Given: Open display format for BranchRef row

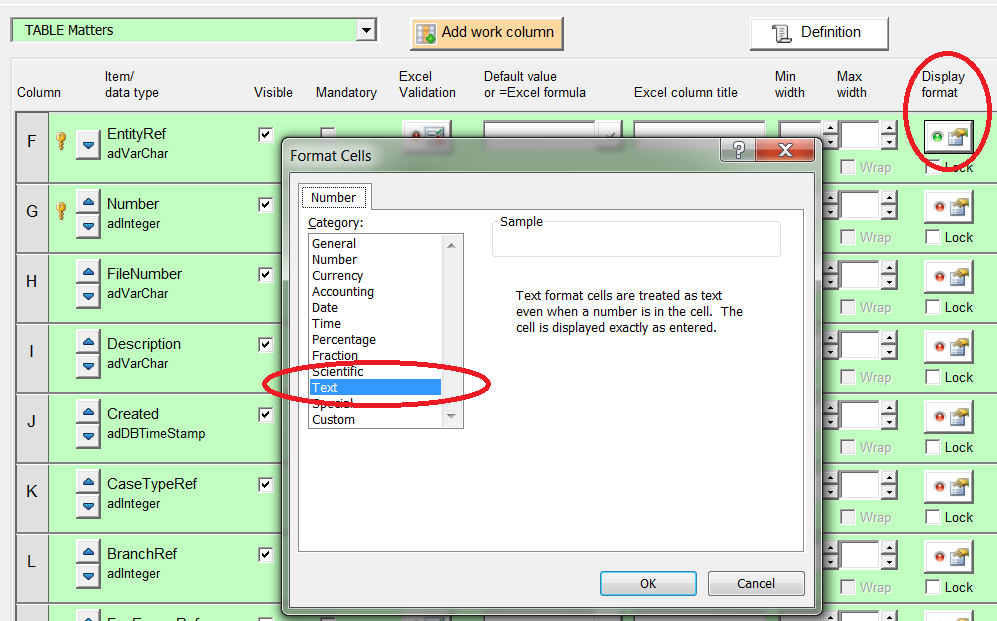Looking at the screenshot, I should click(948, 557).
